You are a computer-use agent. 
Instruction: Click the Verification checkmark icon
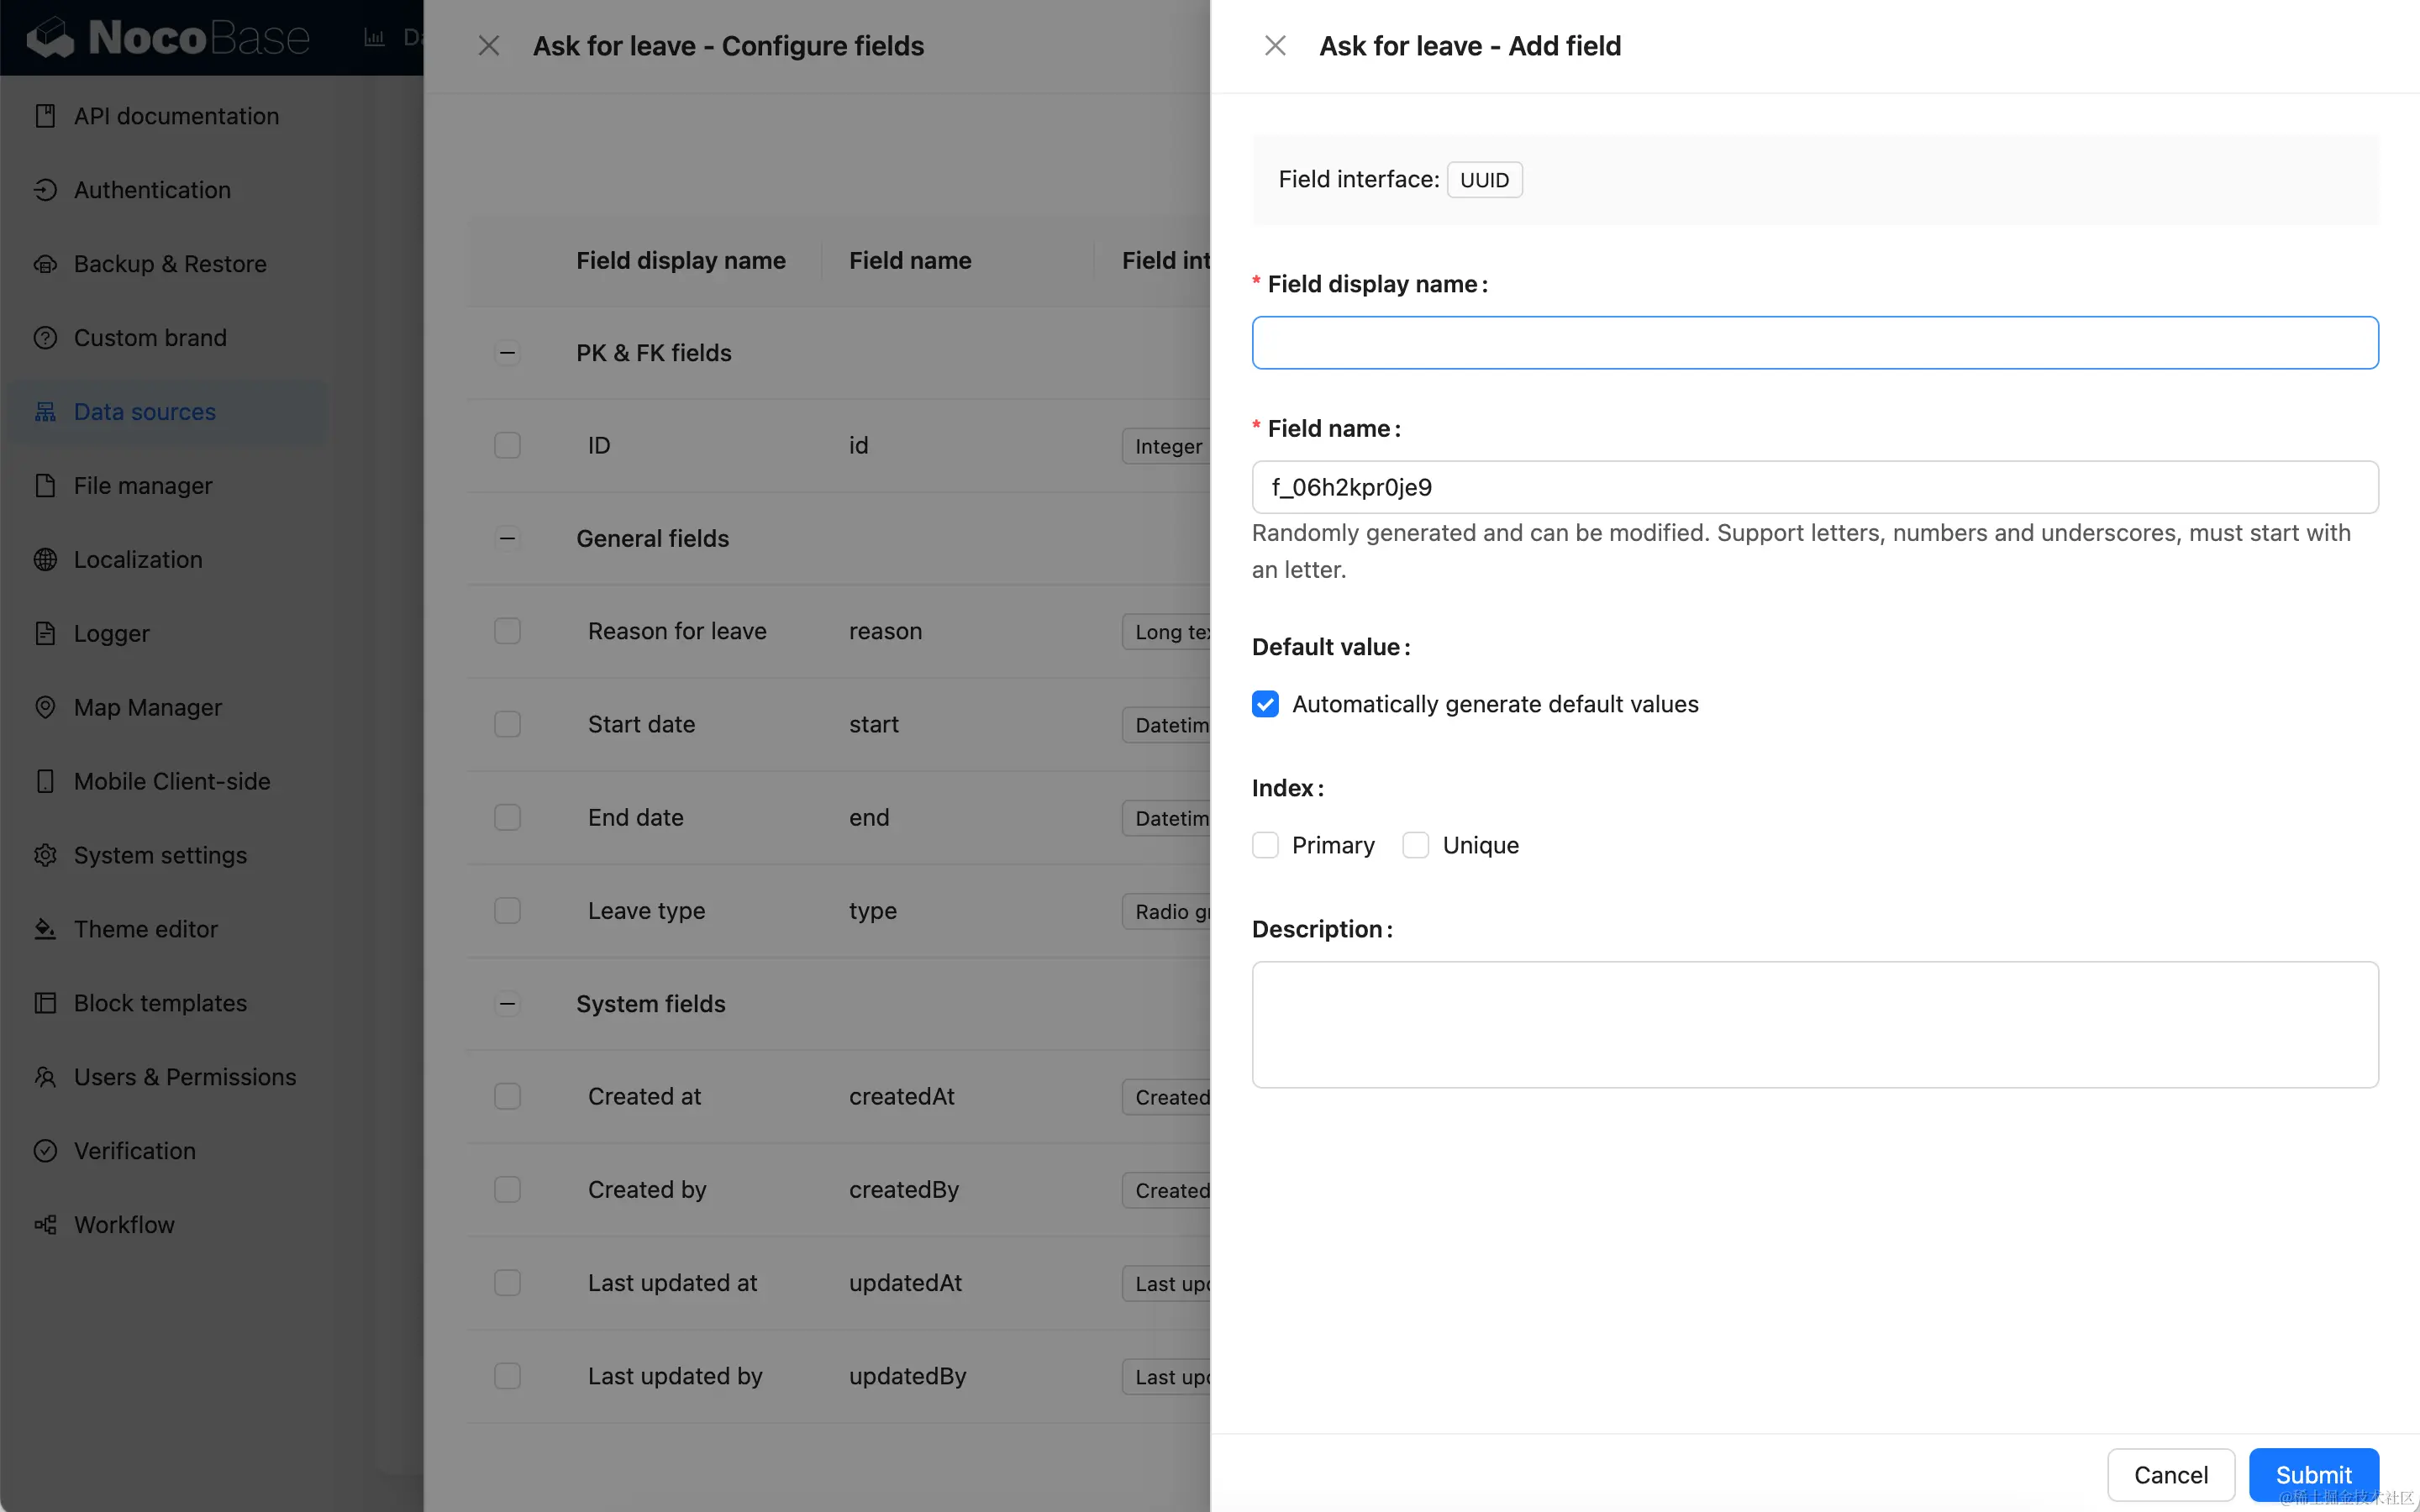45,1151
